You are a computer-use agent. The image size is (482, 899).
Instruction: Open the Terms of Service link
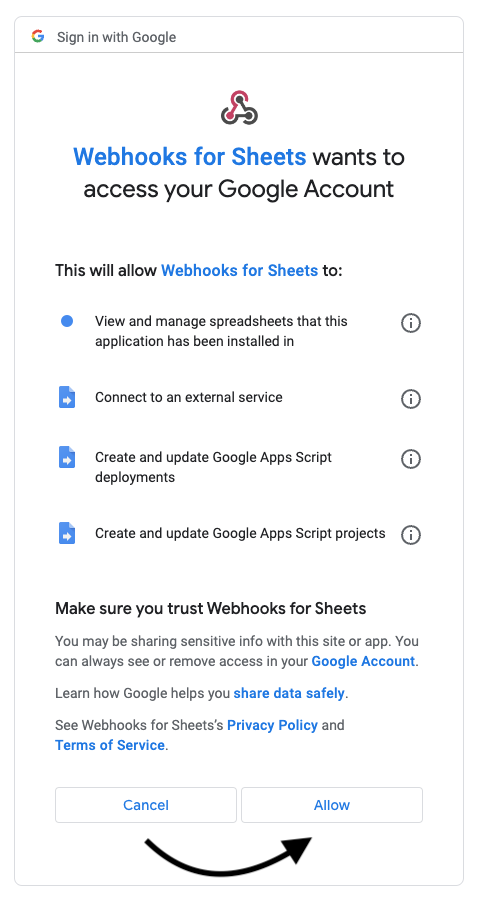point(110,745)
